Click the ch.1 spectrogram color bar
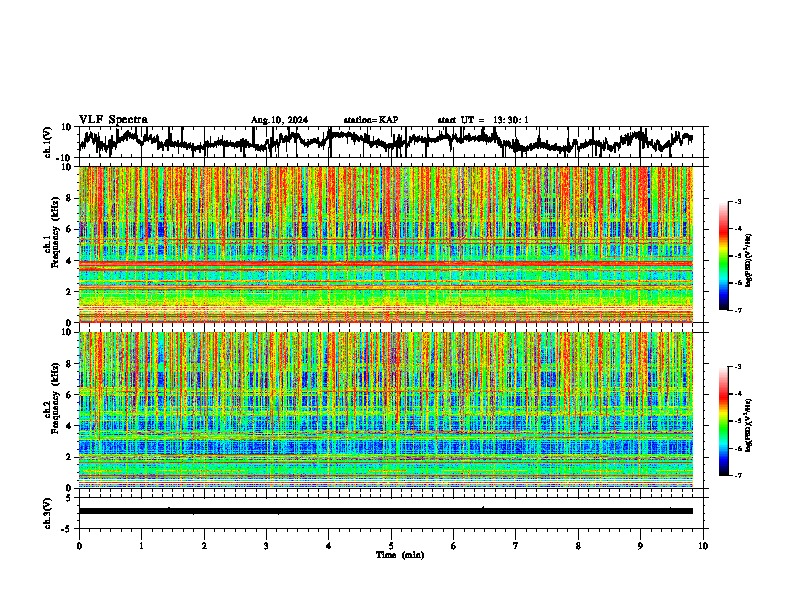The image size is (792, 612). click(x=723, y=256)
